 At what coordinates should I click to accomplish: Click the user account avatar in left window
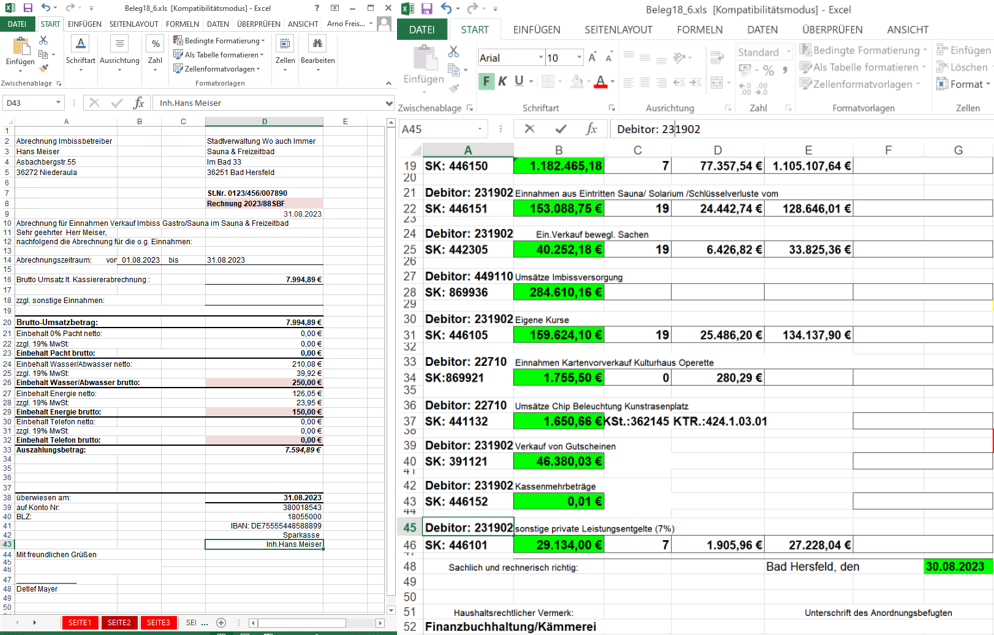tap(384, 23)
